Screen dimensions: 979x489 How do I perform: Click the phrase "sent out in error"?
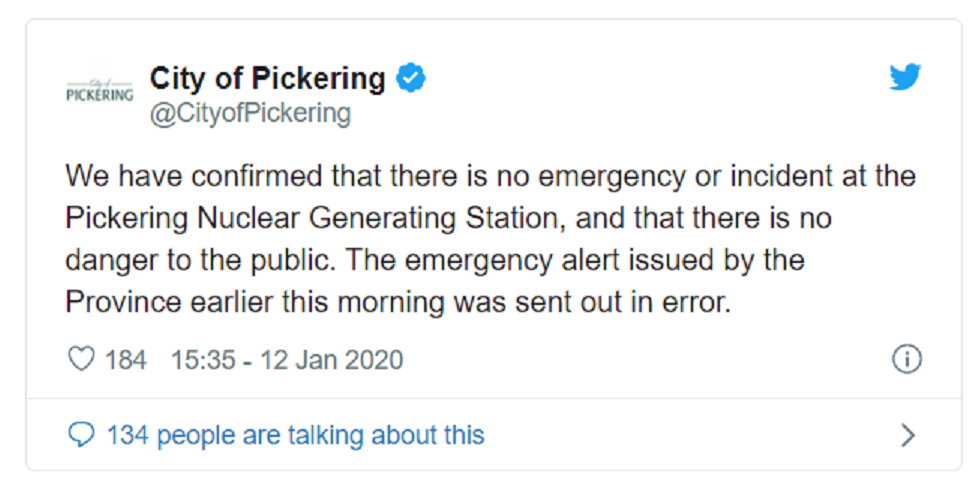(632, 301)
